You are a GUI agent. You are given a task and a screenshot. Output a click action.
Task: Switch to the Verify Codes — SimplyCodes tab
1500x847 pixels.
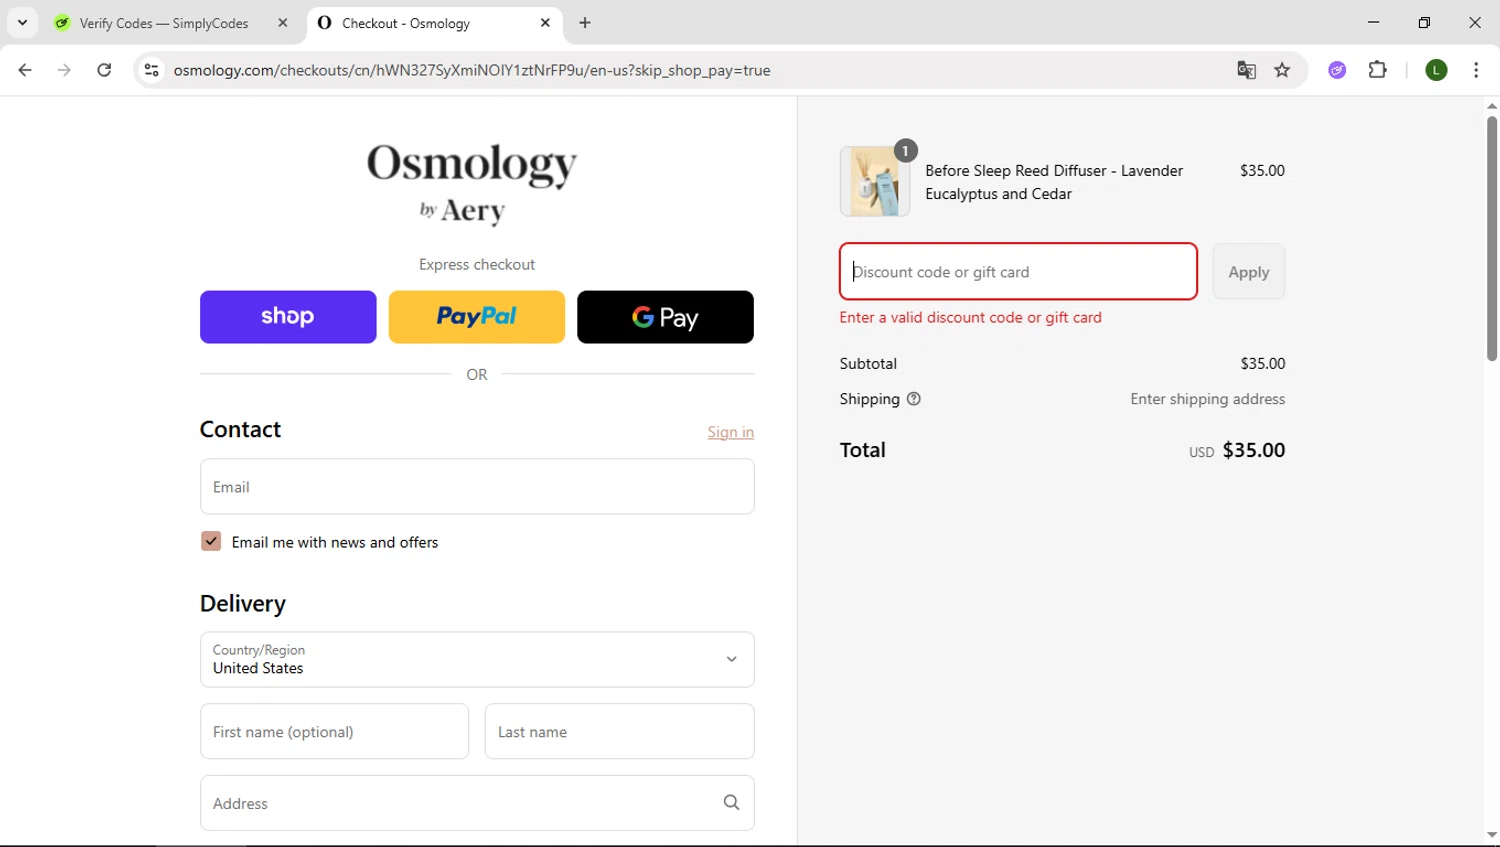pyautogui.click(x=164, y=23)
